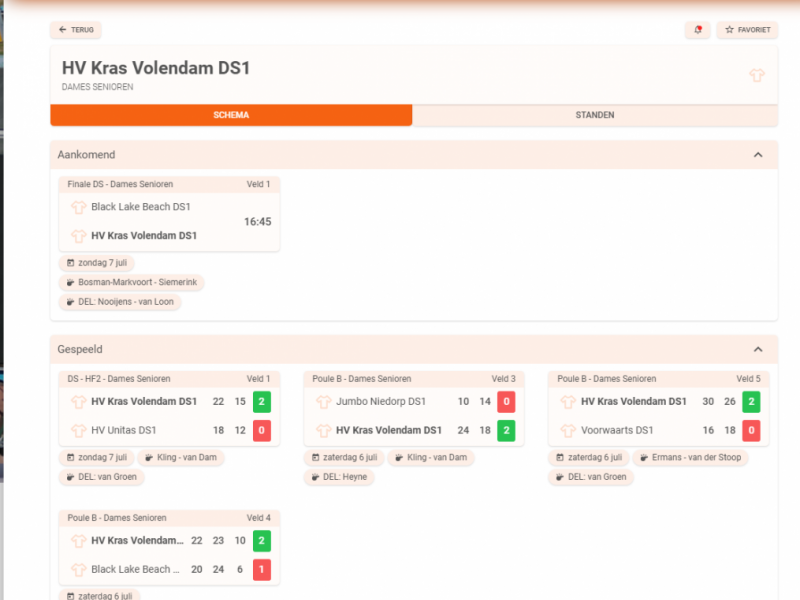Click the DEL: Heyne chip
The height and width of the screenshot is (600, 800).
pos(339,477)
